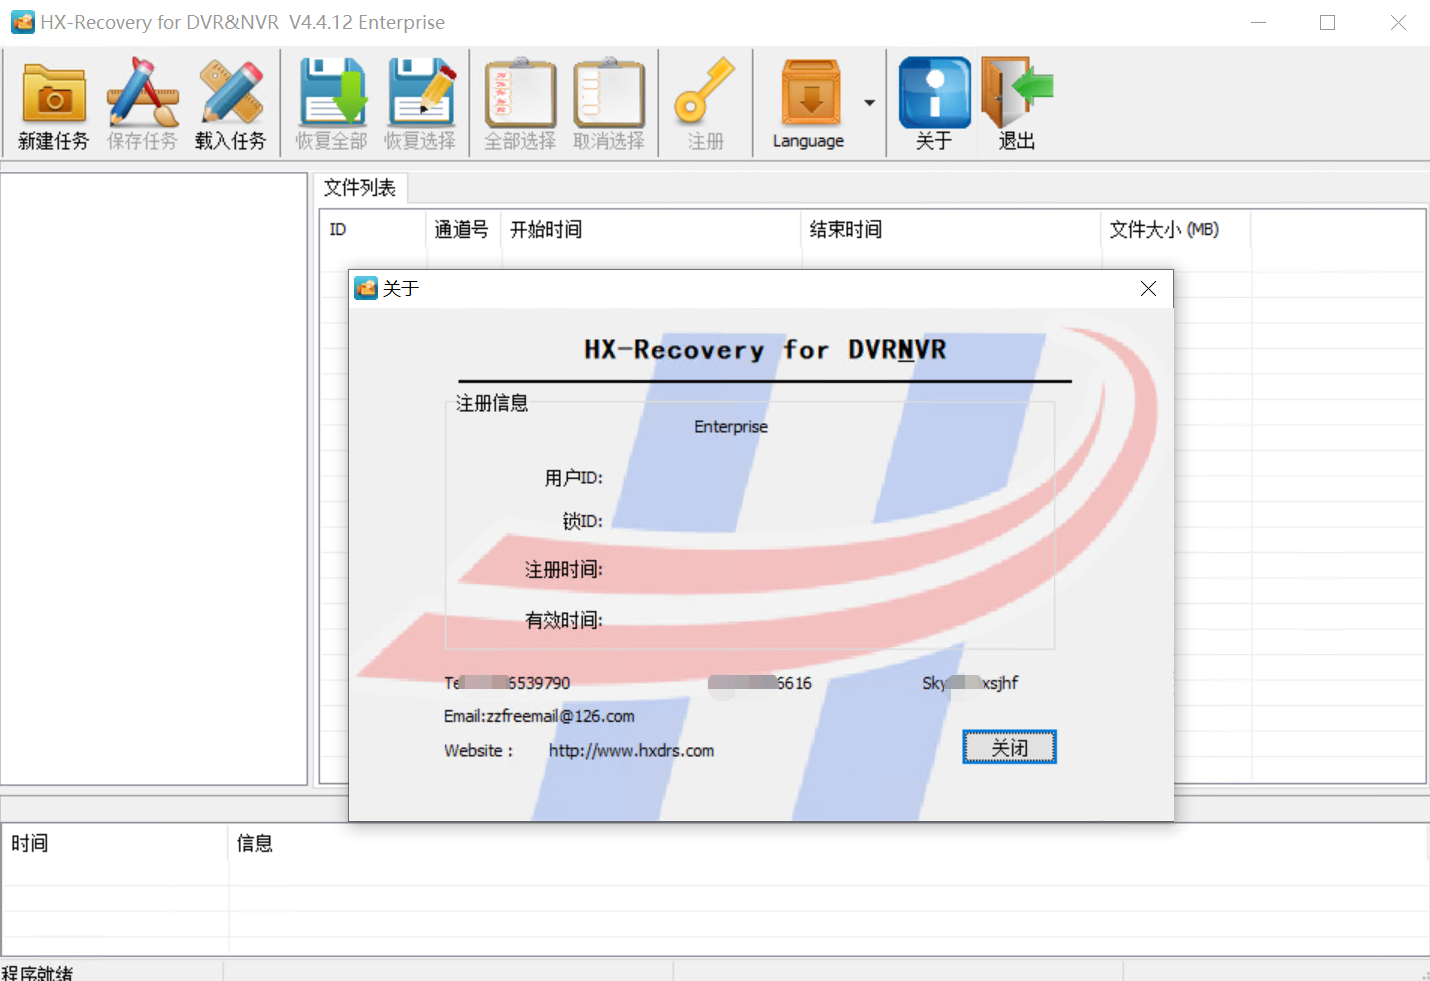Click the 全部选择 (Select All) clipboard icon
The width and height of the screenshot is (1430, 981).
[520, 103]
